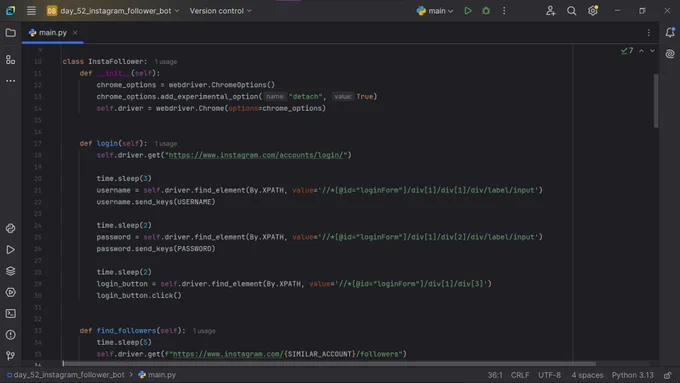Screen dimensions: 680x383
Task: Open Search Everywhere magnifier
Action: point(572,11)
